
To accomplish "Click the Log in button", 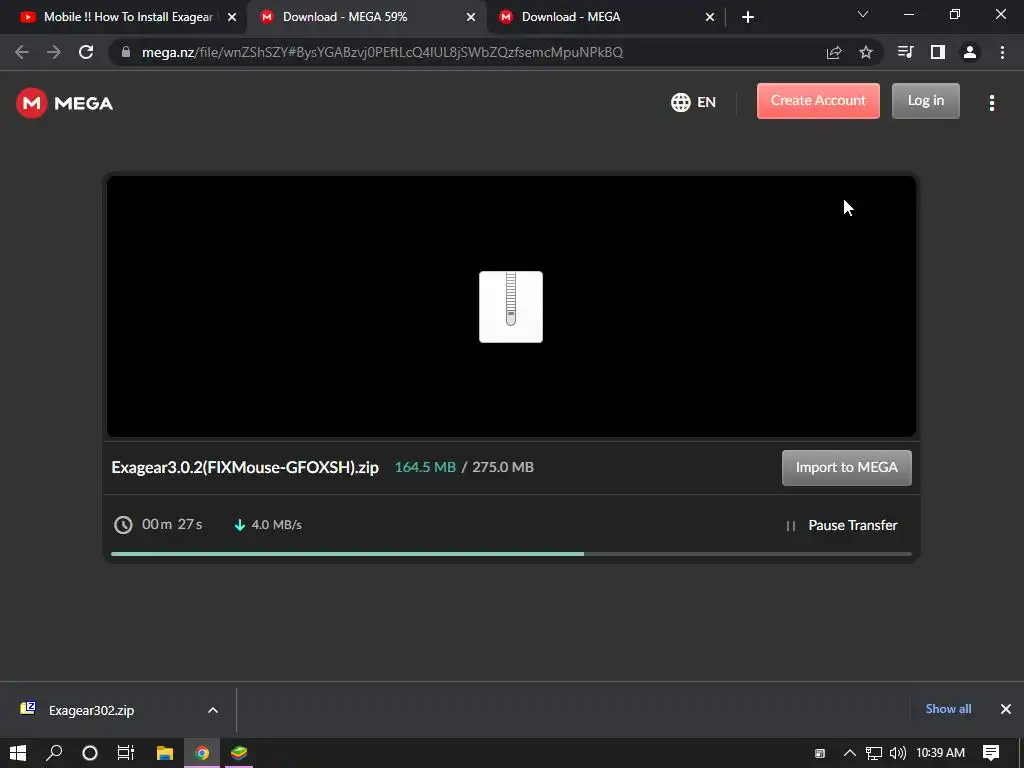I will coord(925,101).
